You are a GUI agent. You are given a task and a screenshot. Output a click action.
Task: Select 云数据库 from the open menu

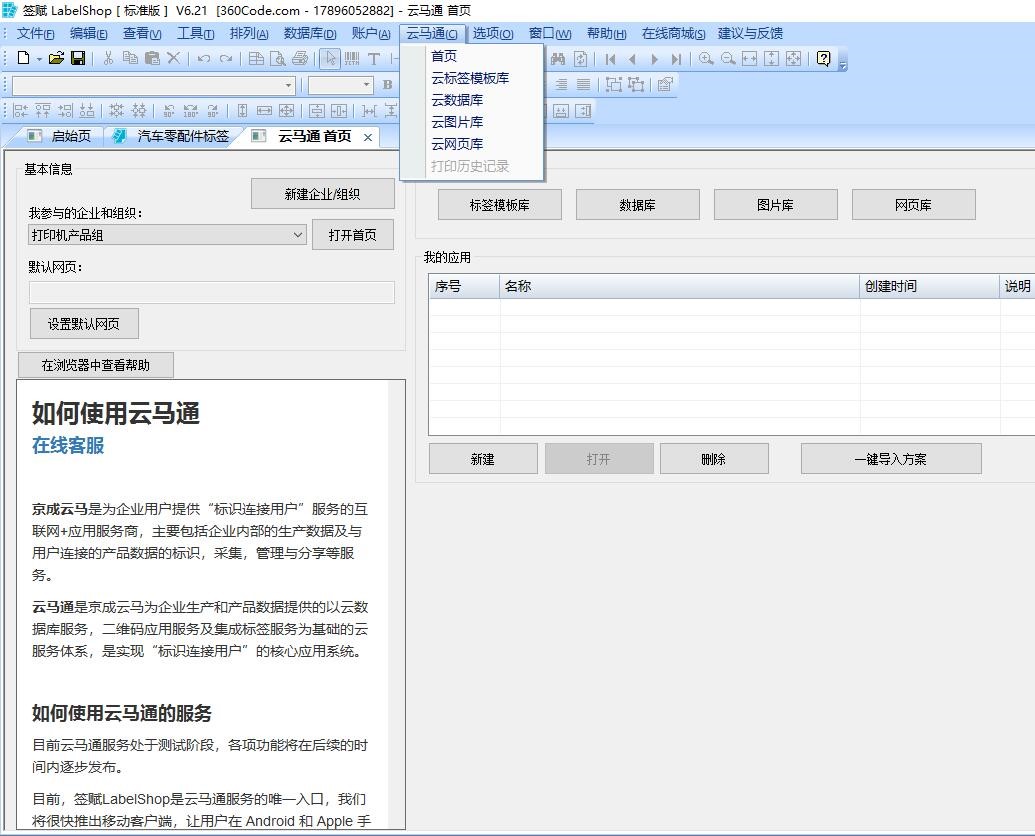[458, 100]
